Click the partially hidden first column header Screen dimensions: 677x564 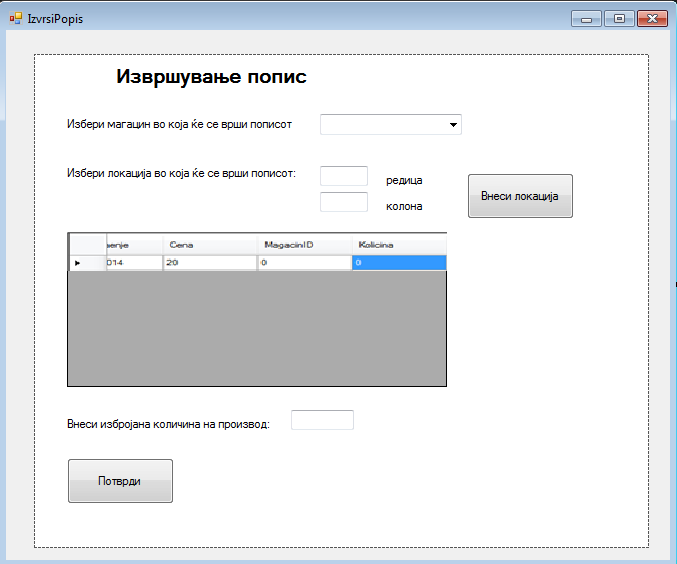click(134, 244)
